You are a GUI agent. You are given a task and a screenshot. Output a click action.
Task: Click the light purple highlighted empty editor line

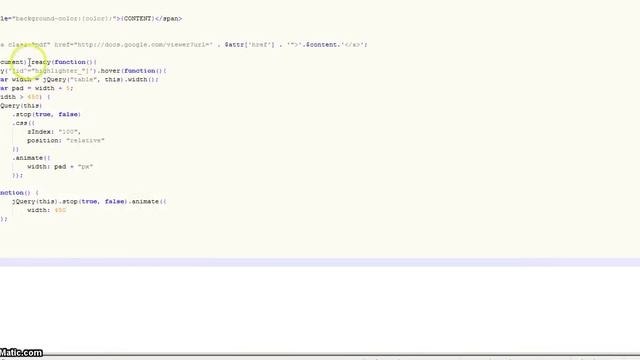(x=320, y=262)
